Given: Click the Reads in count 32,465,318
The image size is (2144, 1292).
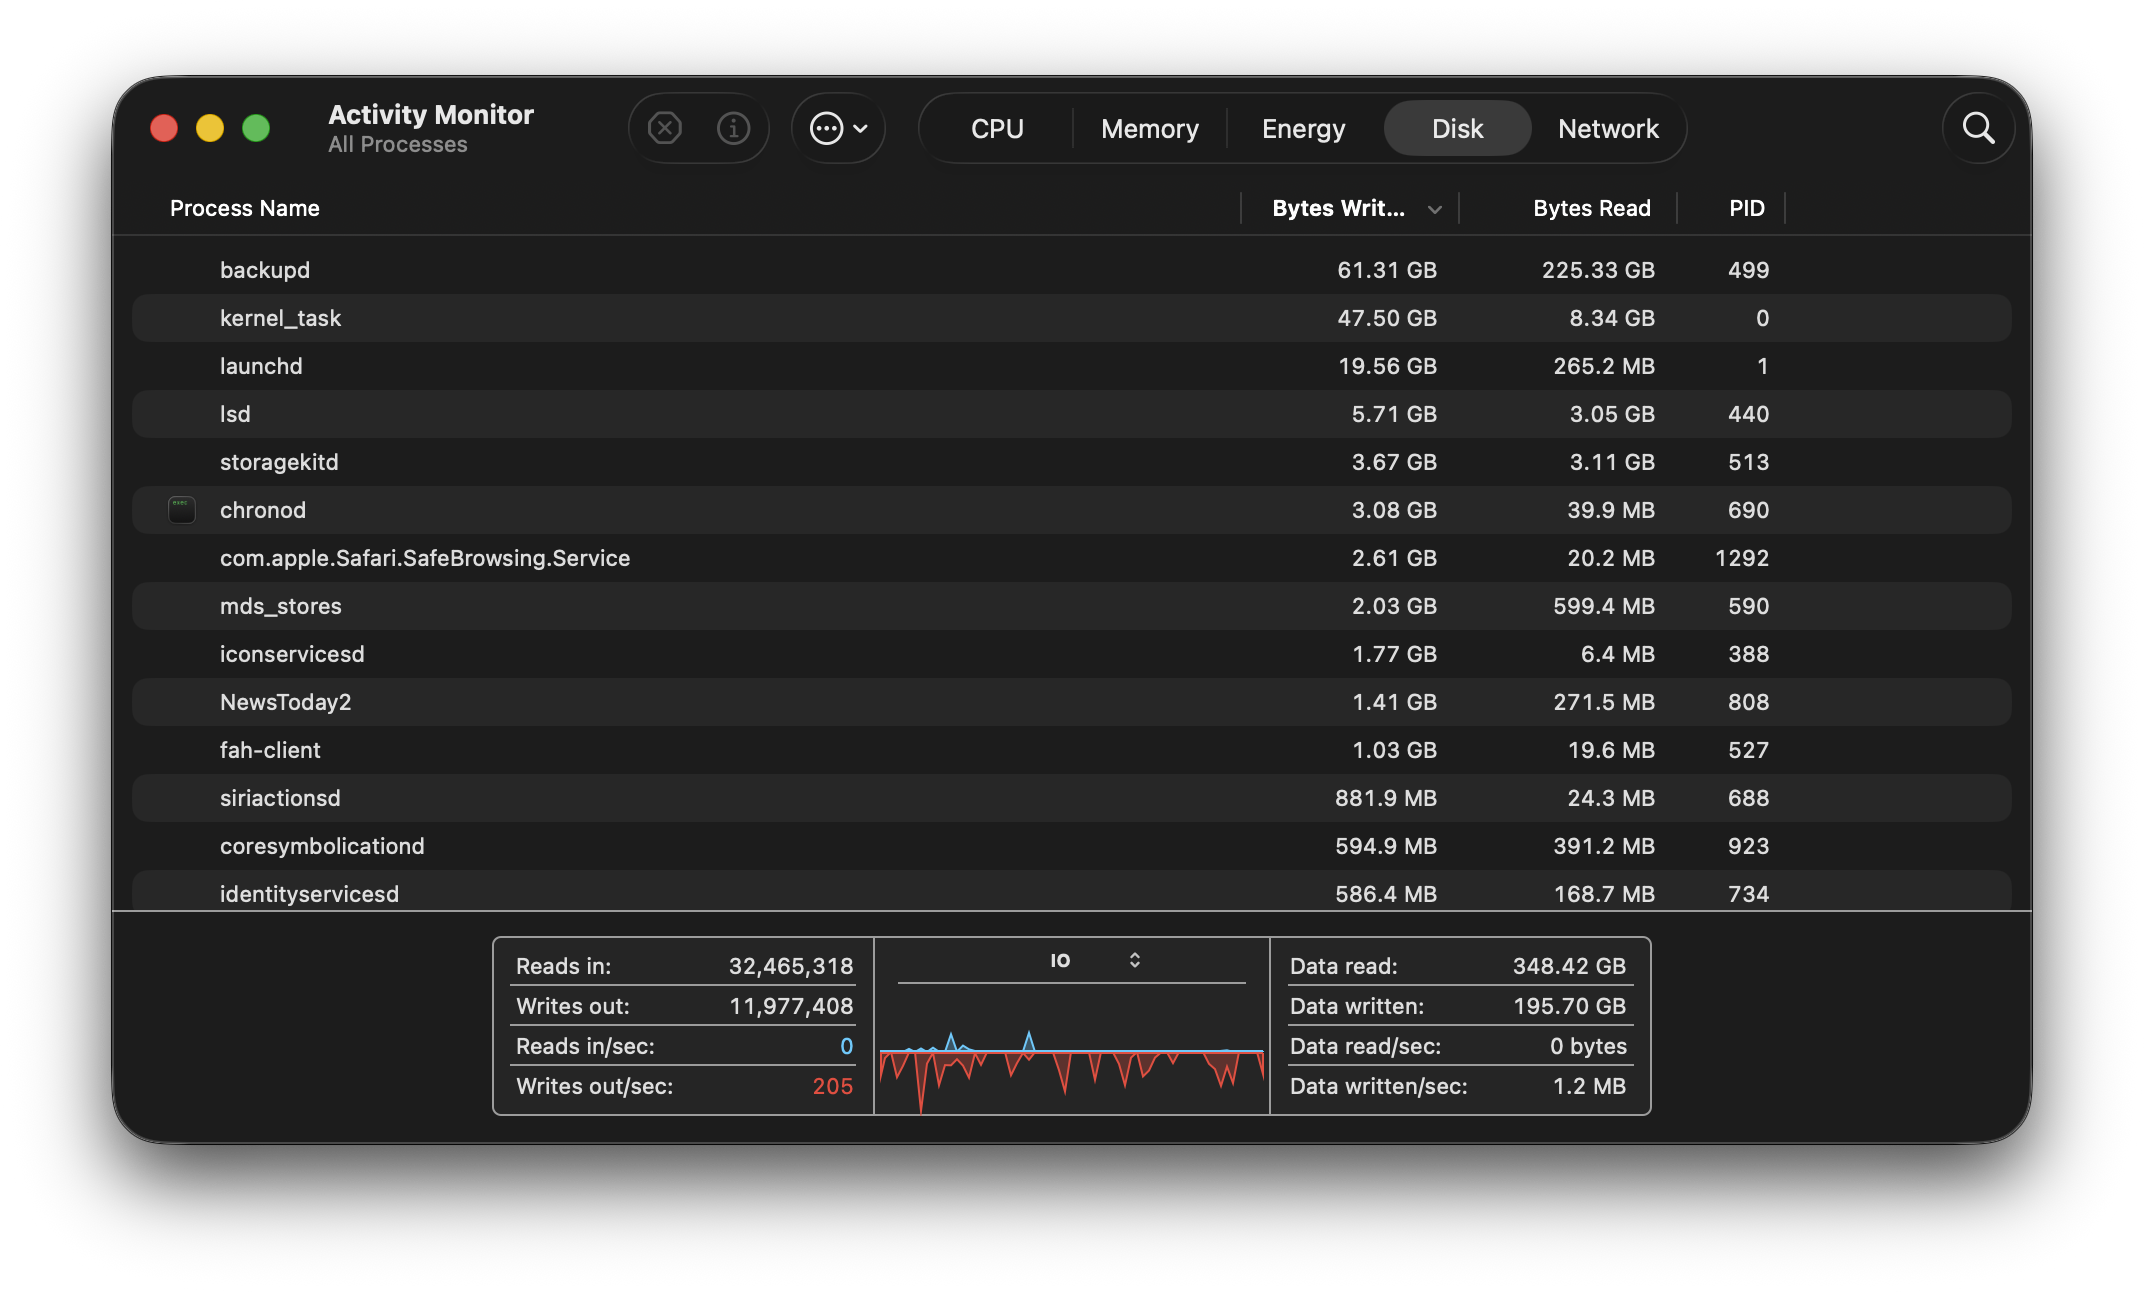Looking at the screenshot, I should click(791, 966).
